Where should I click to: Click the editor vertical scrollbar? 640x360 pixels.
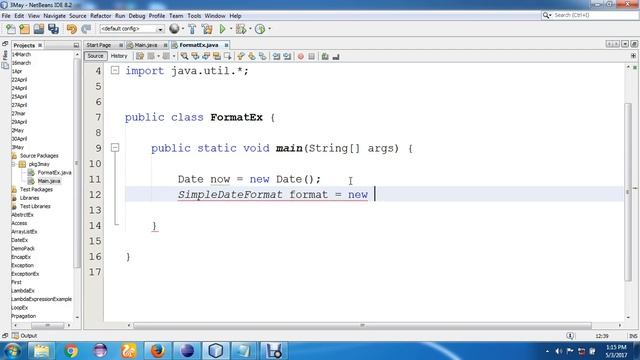[x=628, y=192]
